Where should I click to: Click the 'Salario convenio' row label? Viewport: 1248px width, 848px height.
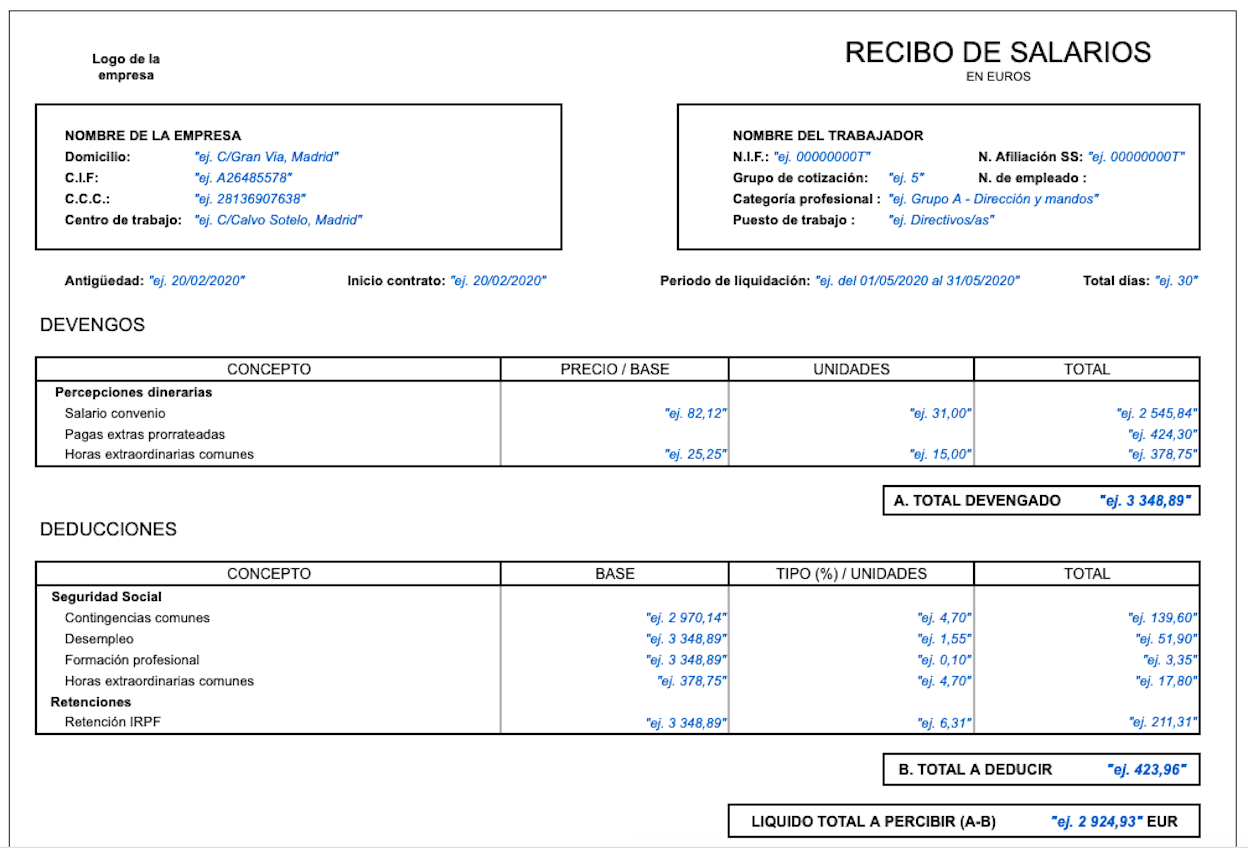point(115,413)
